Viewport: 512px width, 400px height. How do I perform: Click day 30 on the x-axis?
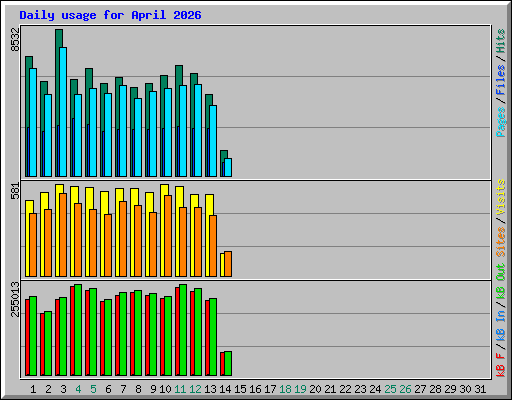point(465,389)
